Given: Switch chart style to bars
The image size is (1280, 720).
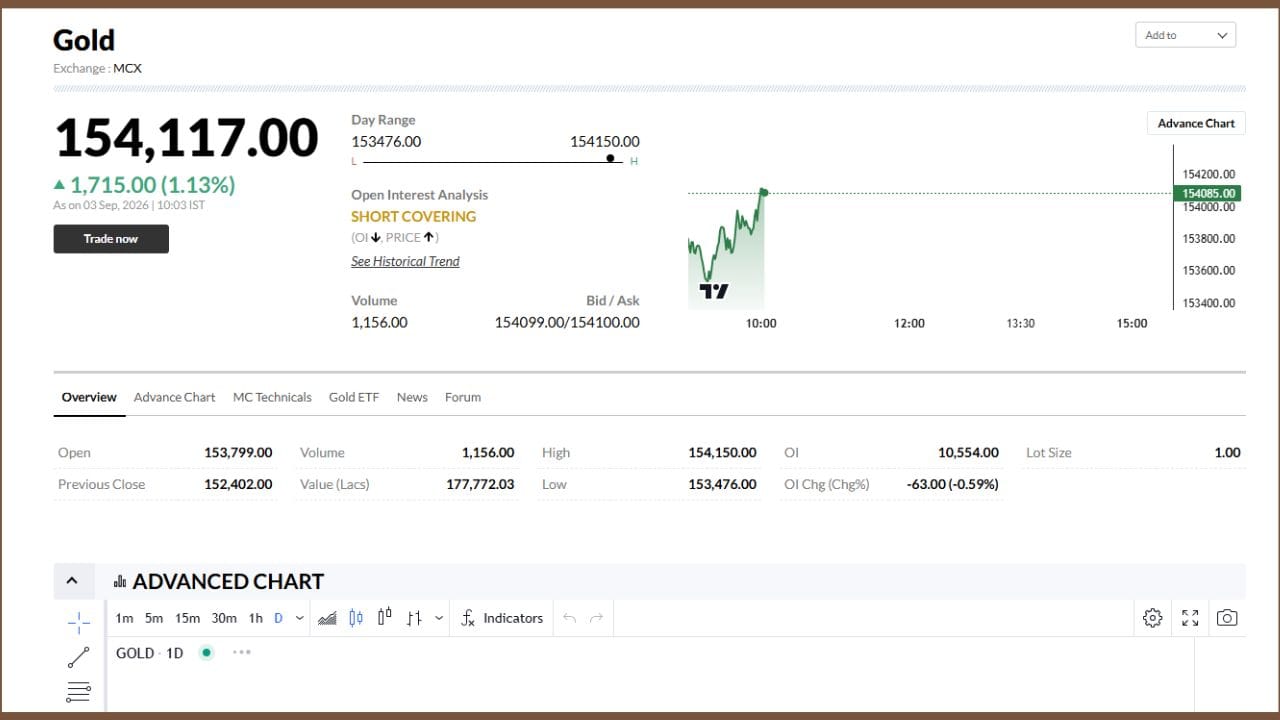Looking at the screenshot, I should tap(414, 618).
